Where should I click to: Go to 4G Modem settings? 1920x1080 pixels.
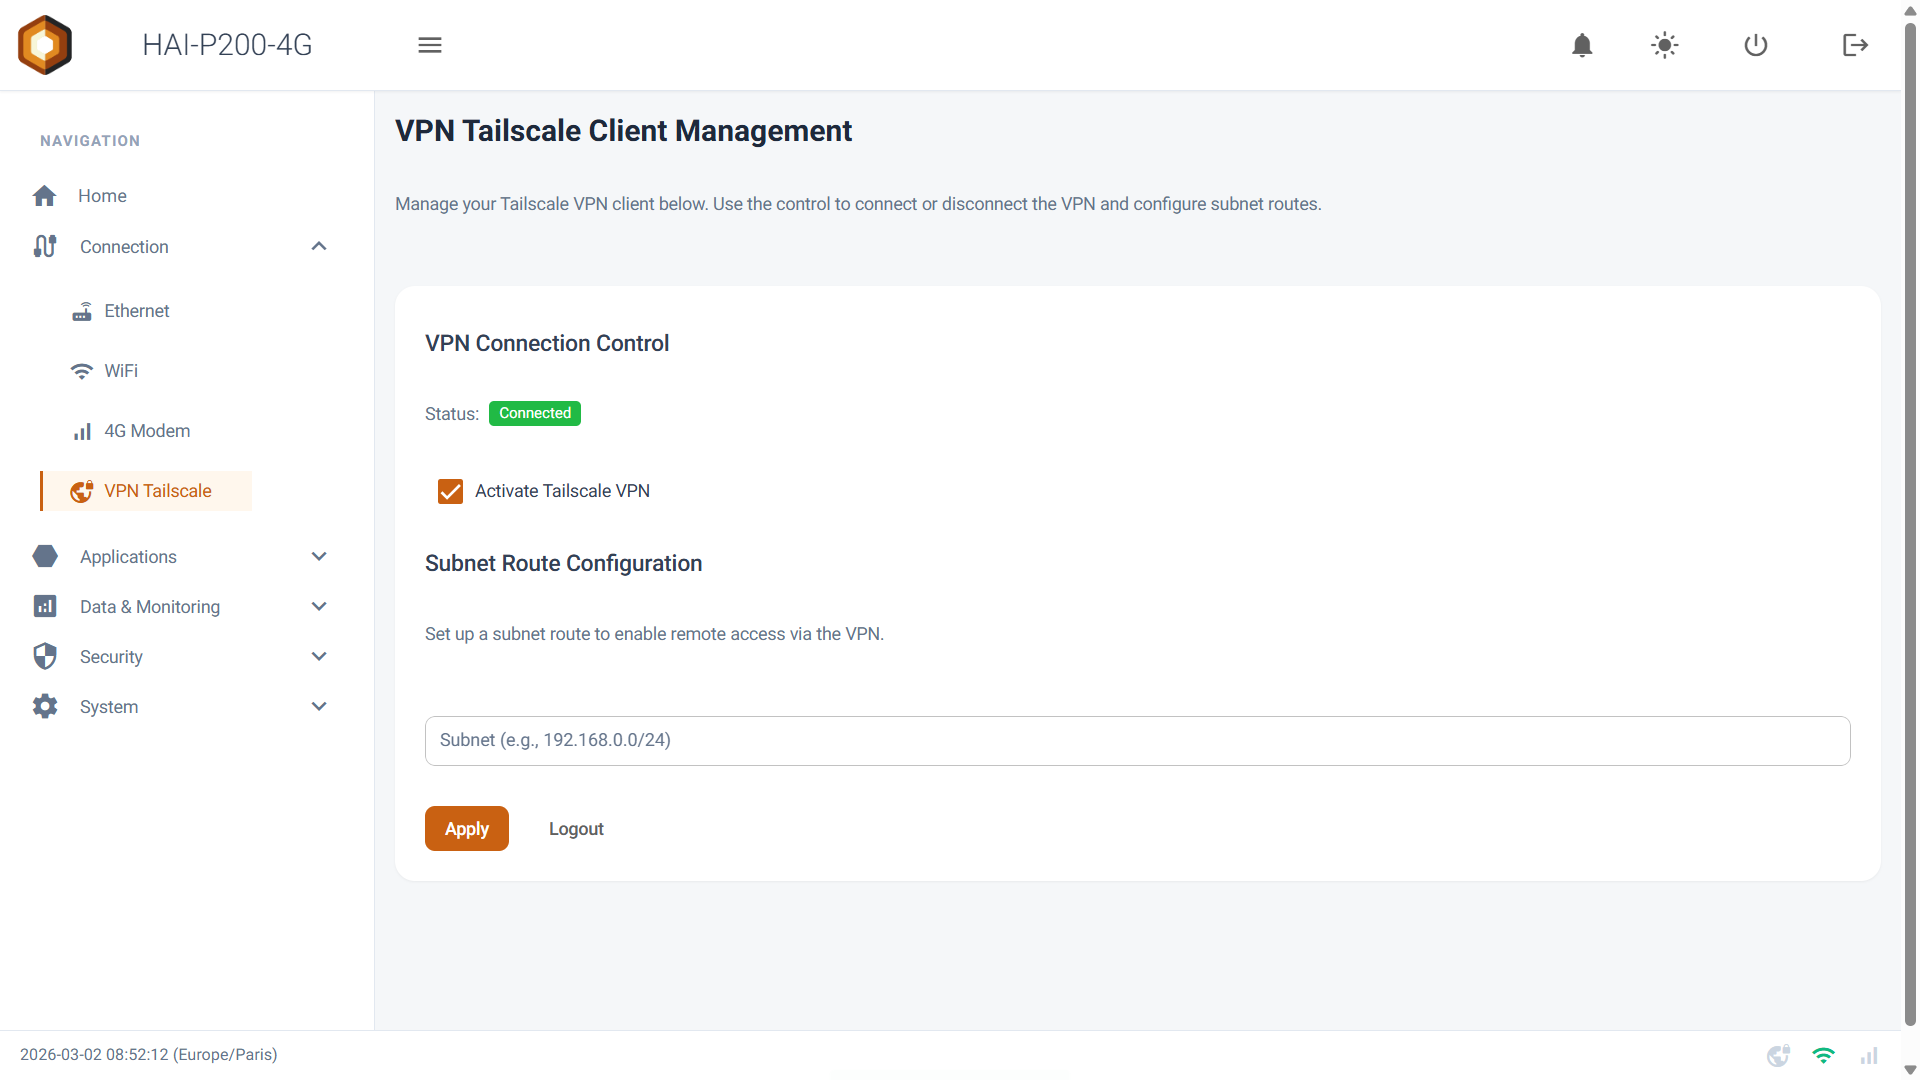[x=147, y=431]
